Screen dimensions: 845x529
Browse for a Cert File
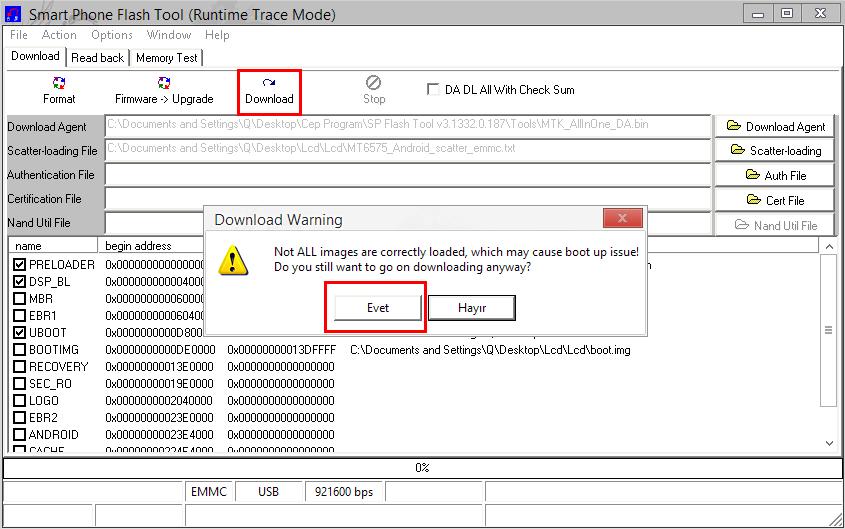tap(775, 200)
